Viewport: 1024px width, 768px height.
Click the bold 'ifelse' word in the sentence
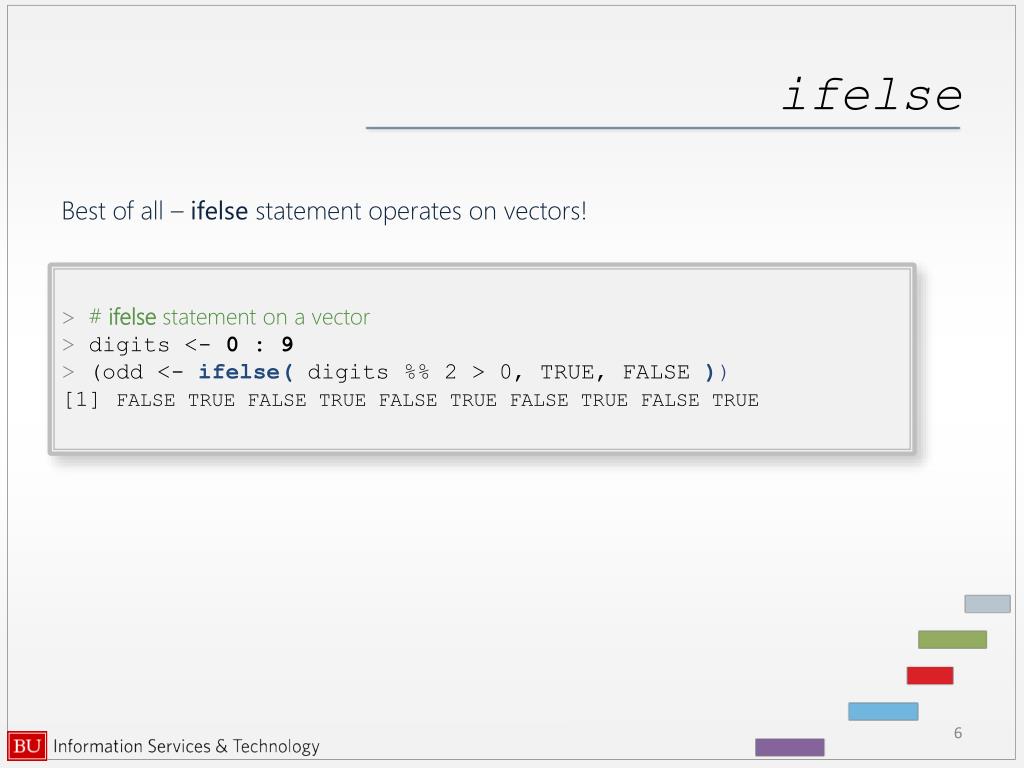tap(219, 211)
